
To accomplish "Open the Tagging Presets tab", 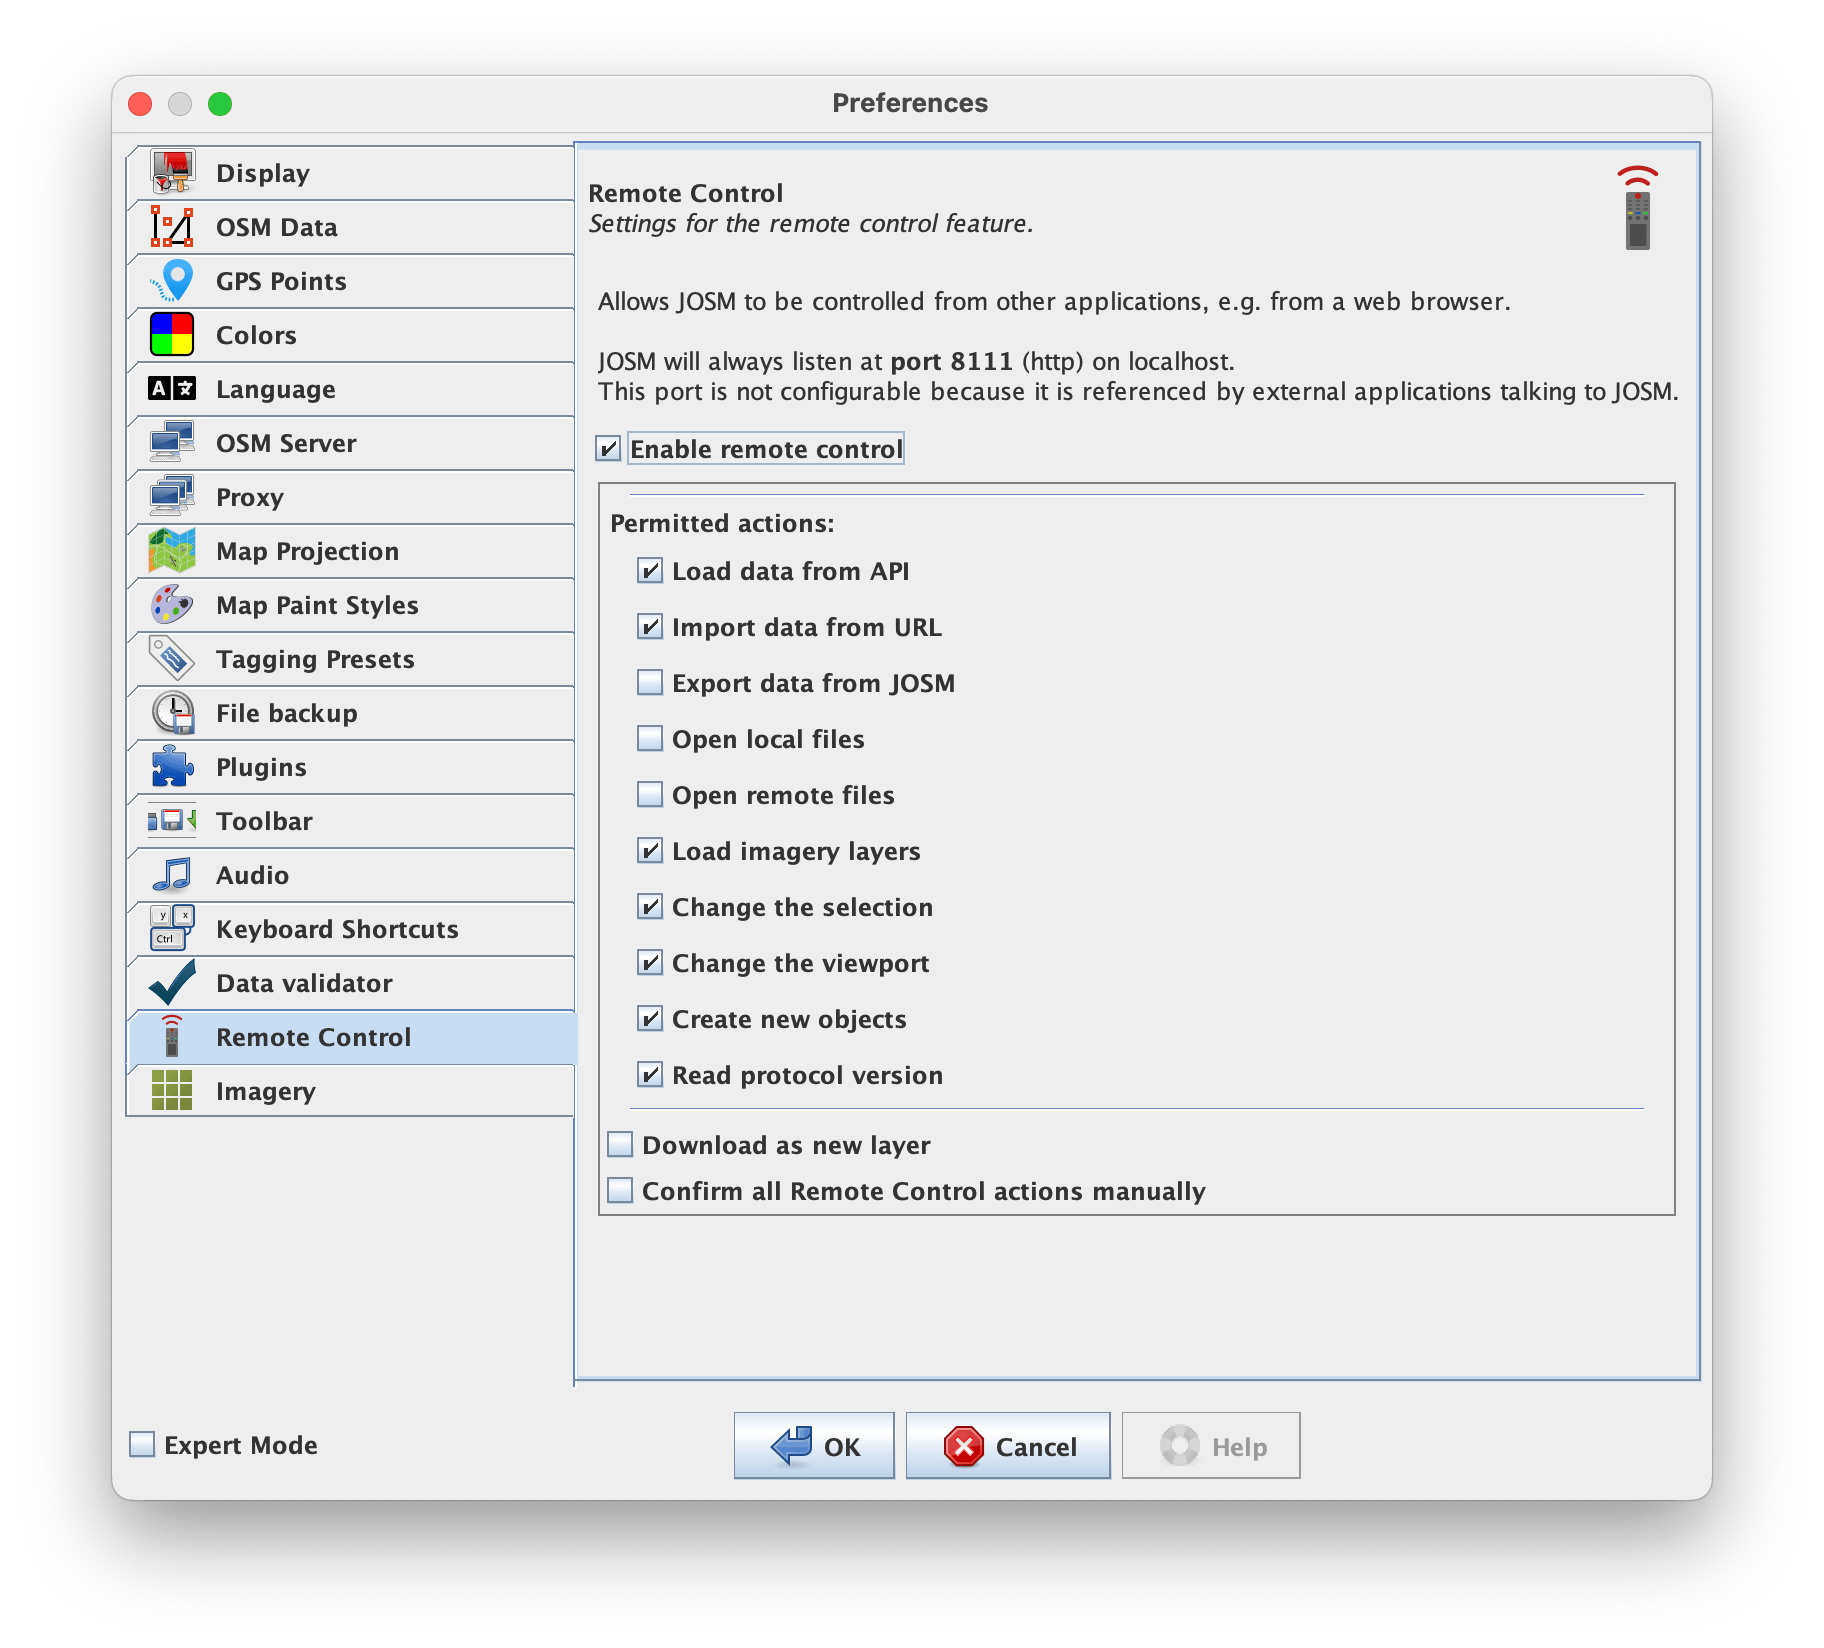I will pyautogui.click(x=315, y=659).
